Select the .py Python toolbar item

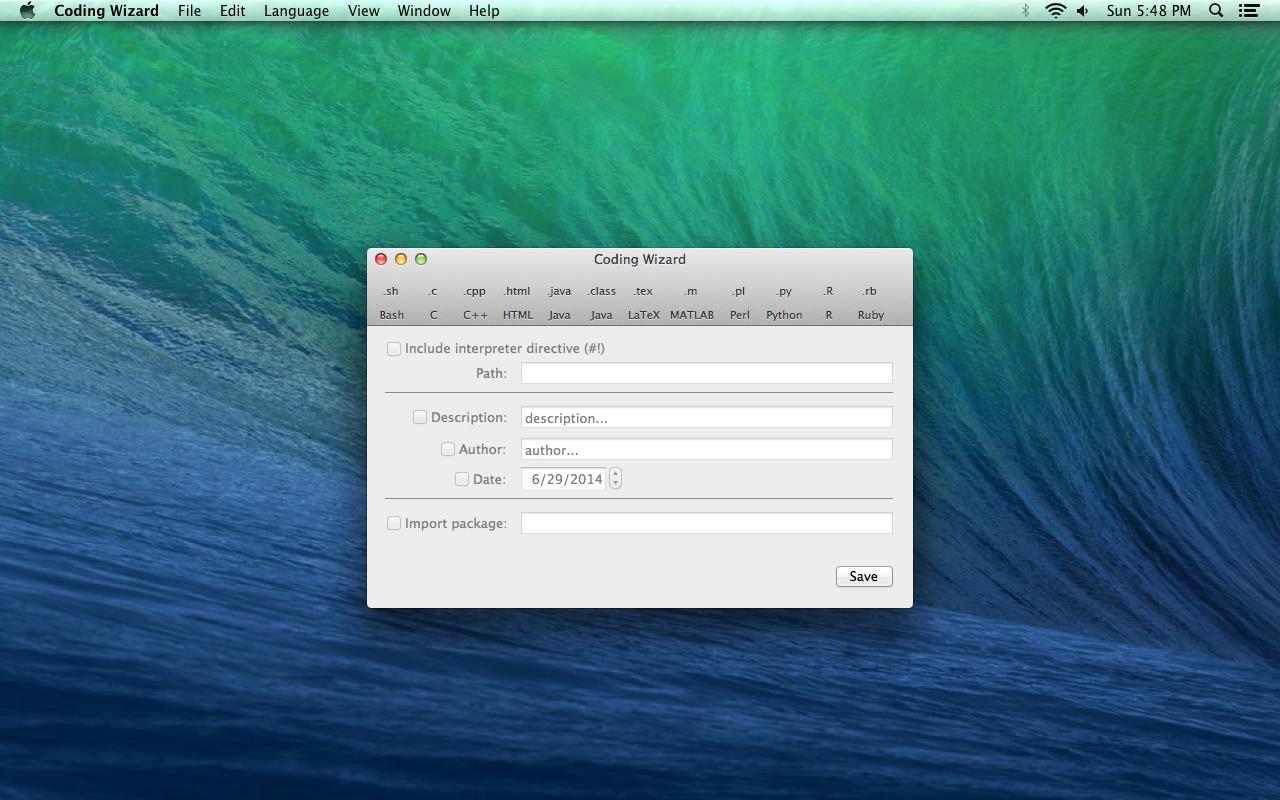pyautogui.click(x=784, y=302)
